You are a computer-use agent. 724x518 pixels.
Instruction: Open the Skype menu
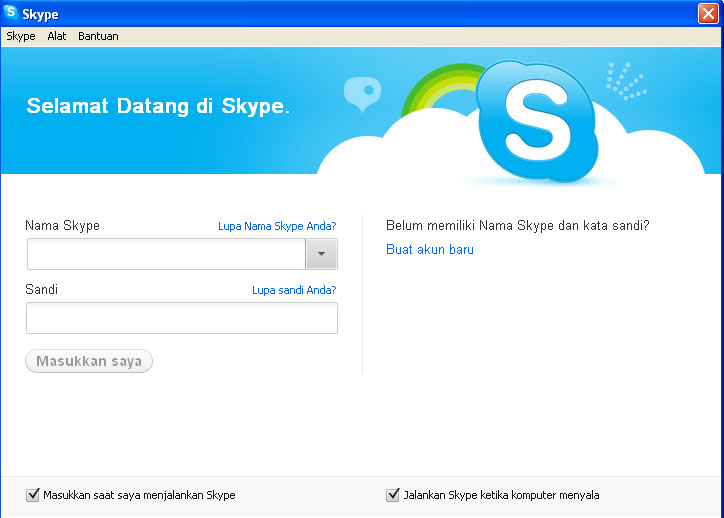pos(21,36)
